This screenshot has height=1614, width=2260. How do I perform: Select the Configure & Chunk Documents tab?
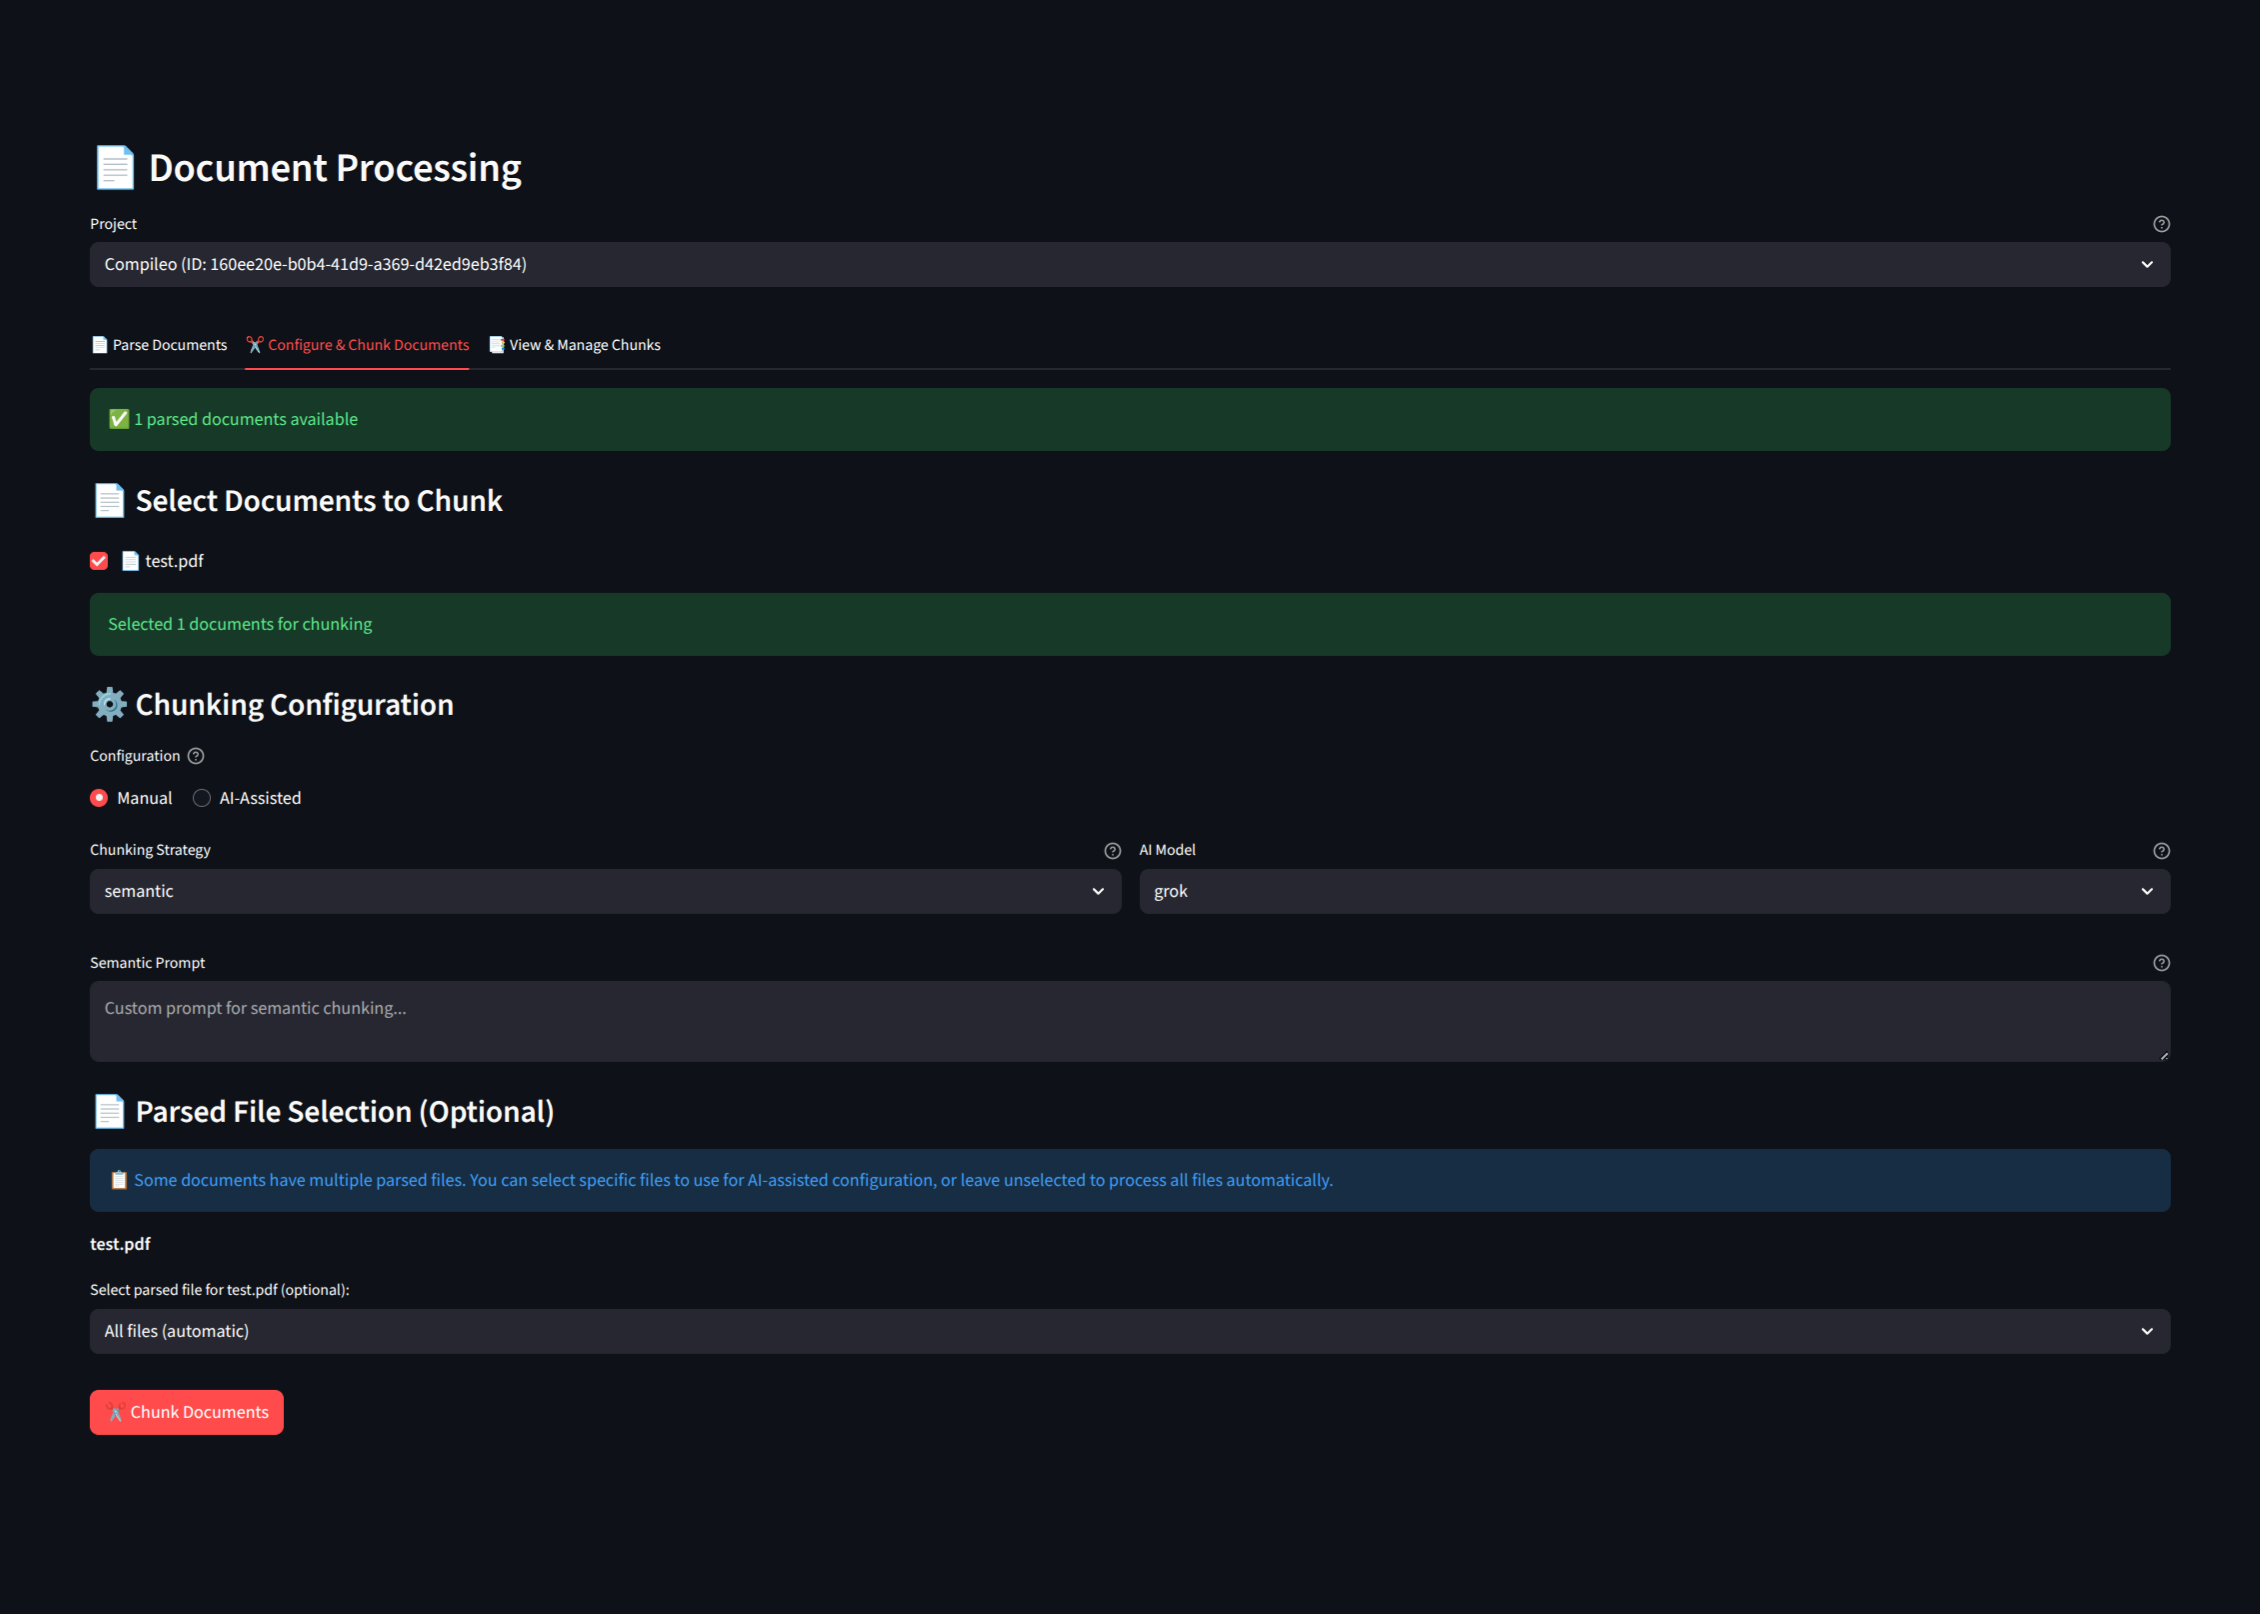pyautogui.click(x=357, y=345)
